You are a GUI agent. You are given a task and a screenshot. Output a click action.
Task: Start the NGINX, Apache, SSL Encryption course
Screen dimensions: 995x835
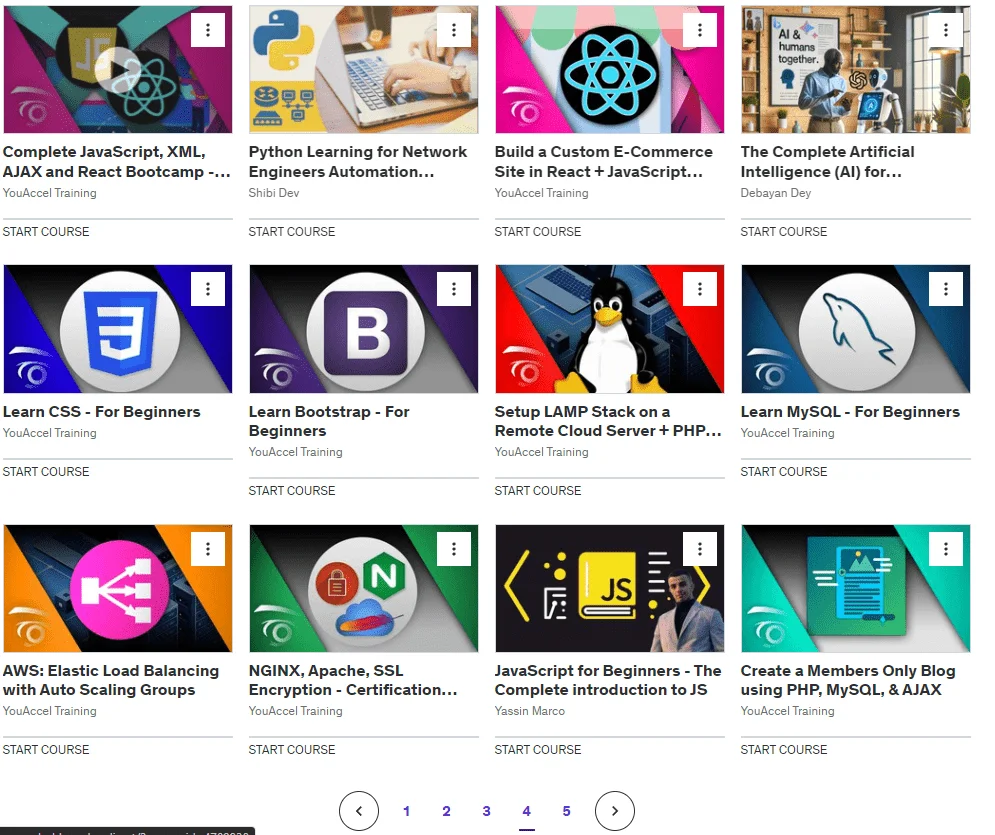pos(292,749)
